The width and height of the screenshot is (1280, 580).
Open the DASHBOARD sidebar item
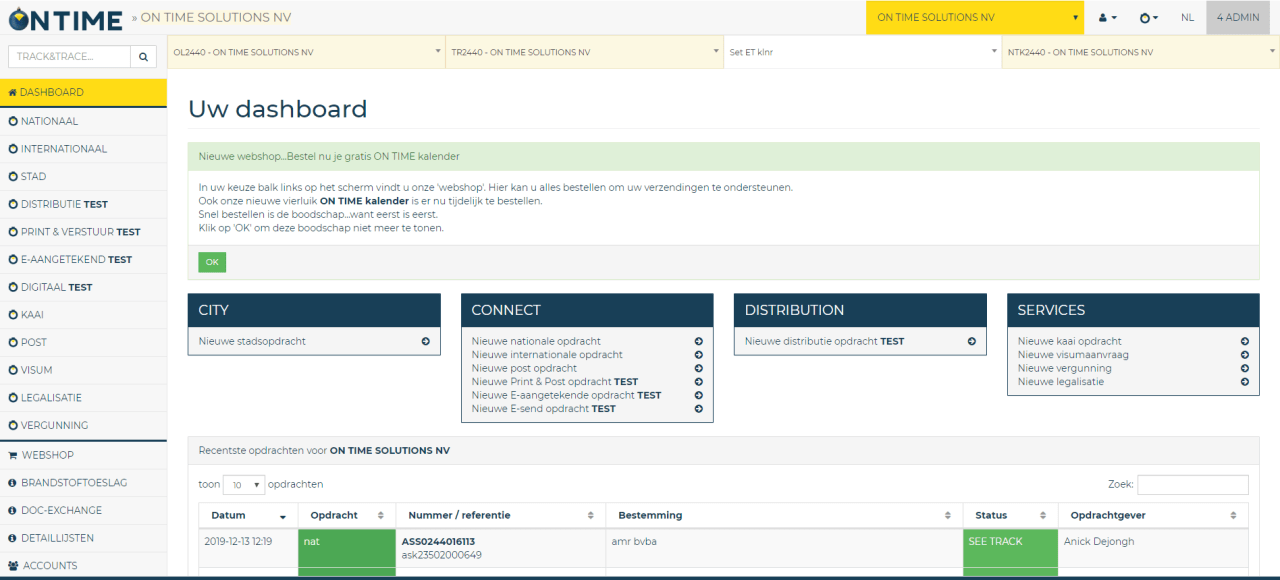83,92
